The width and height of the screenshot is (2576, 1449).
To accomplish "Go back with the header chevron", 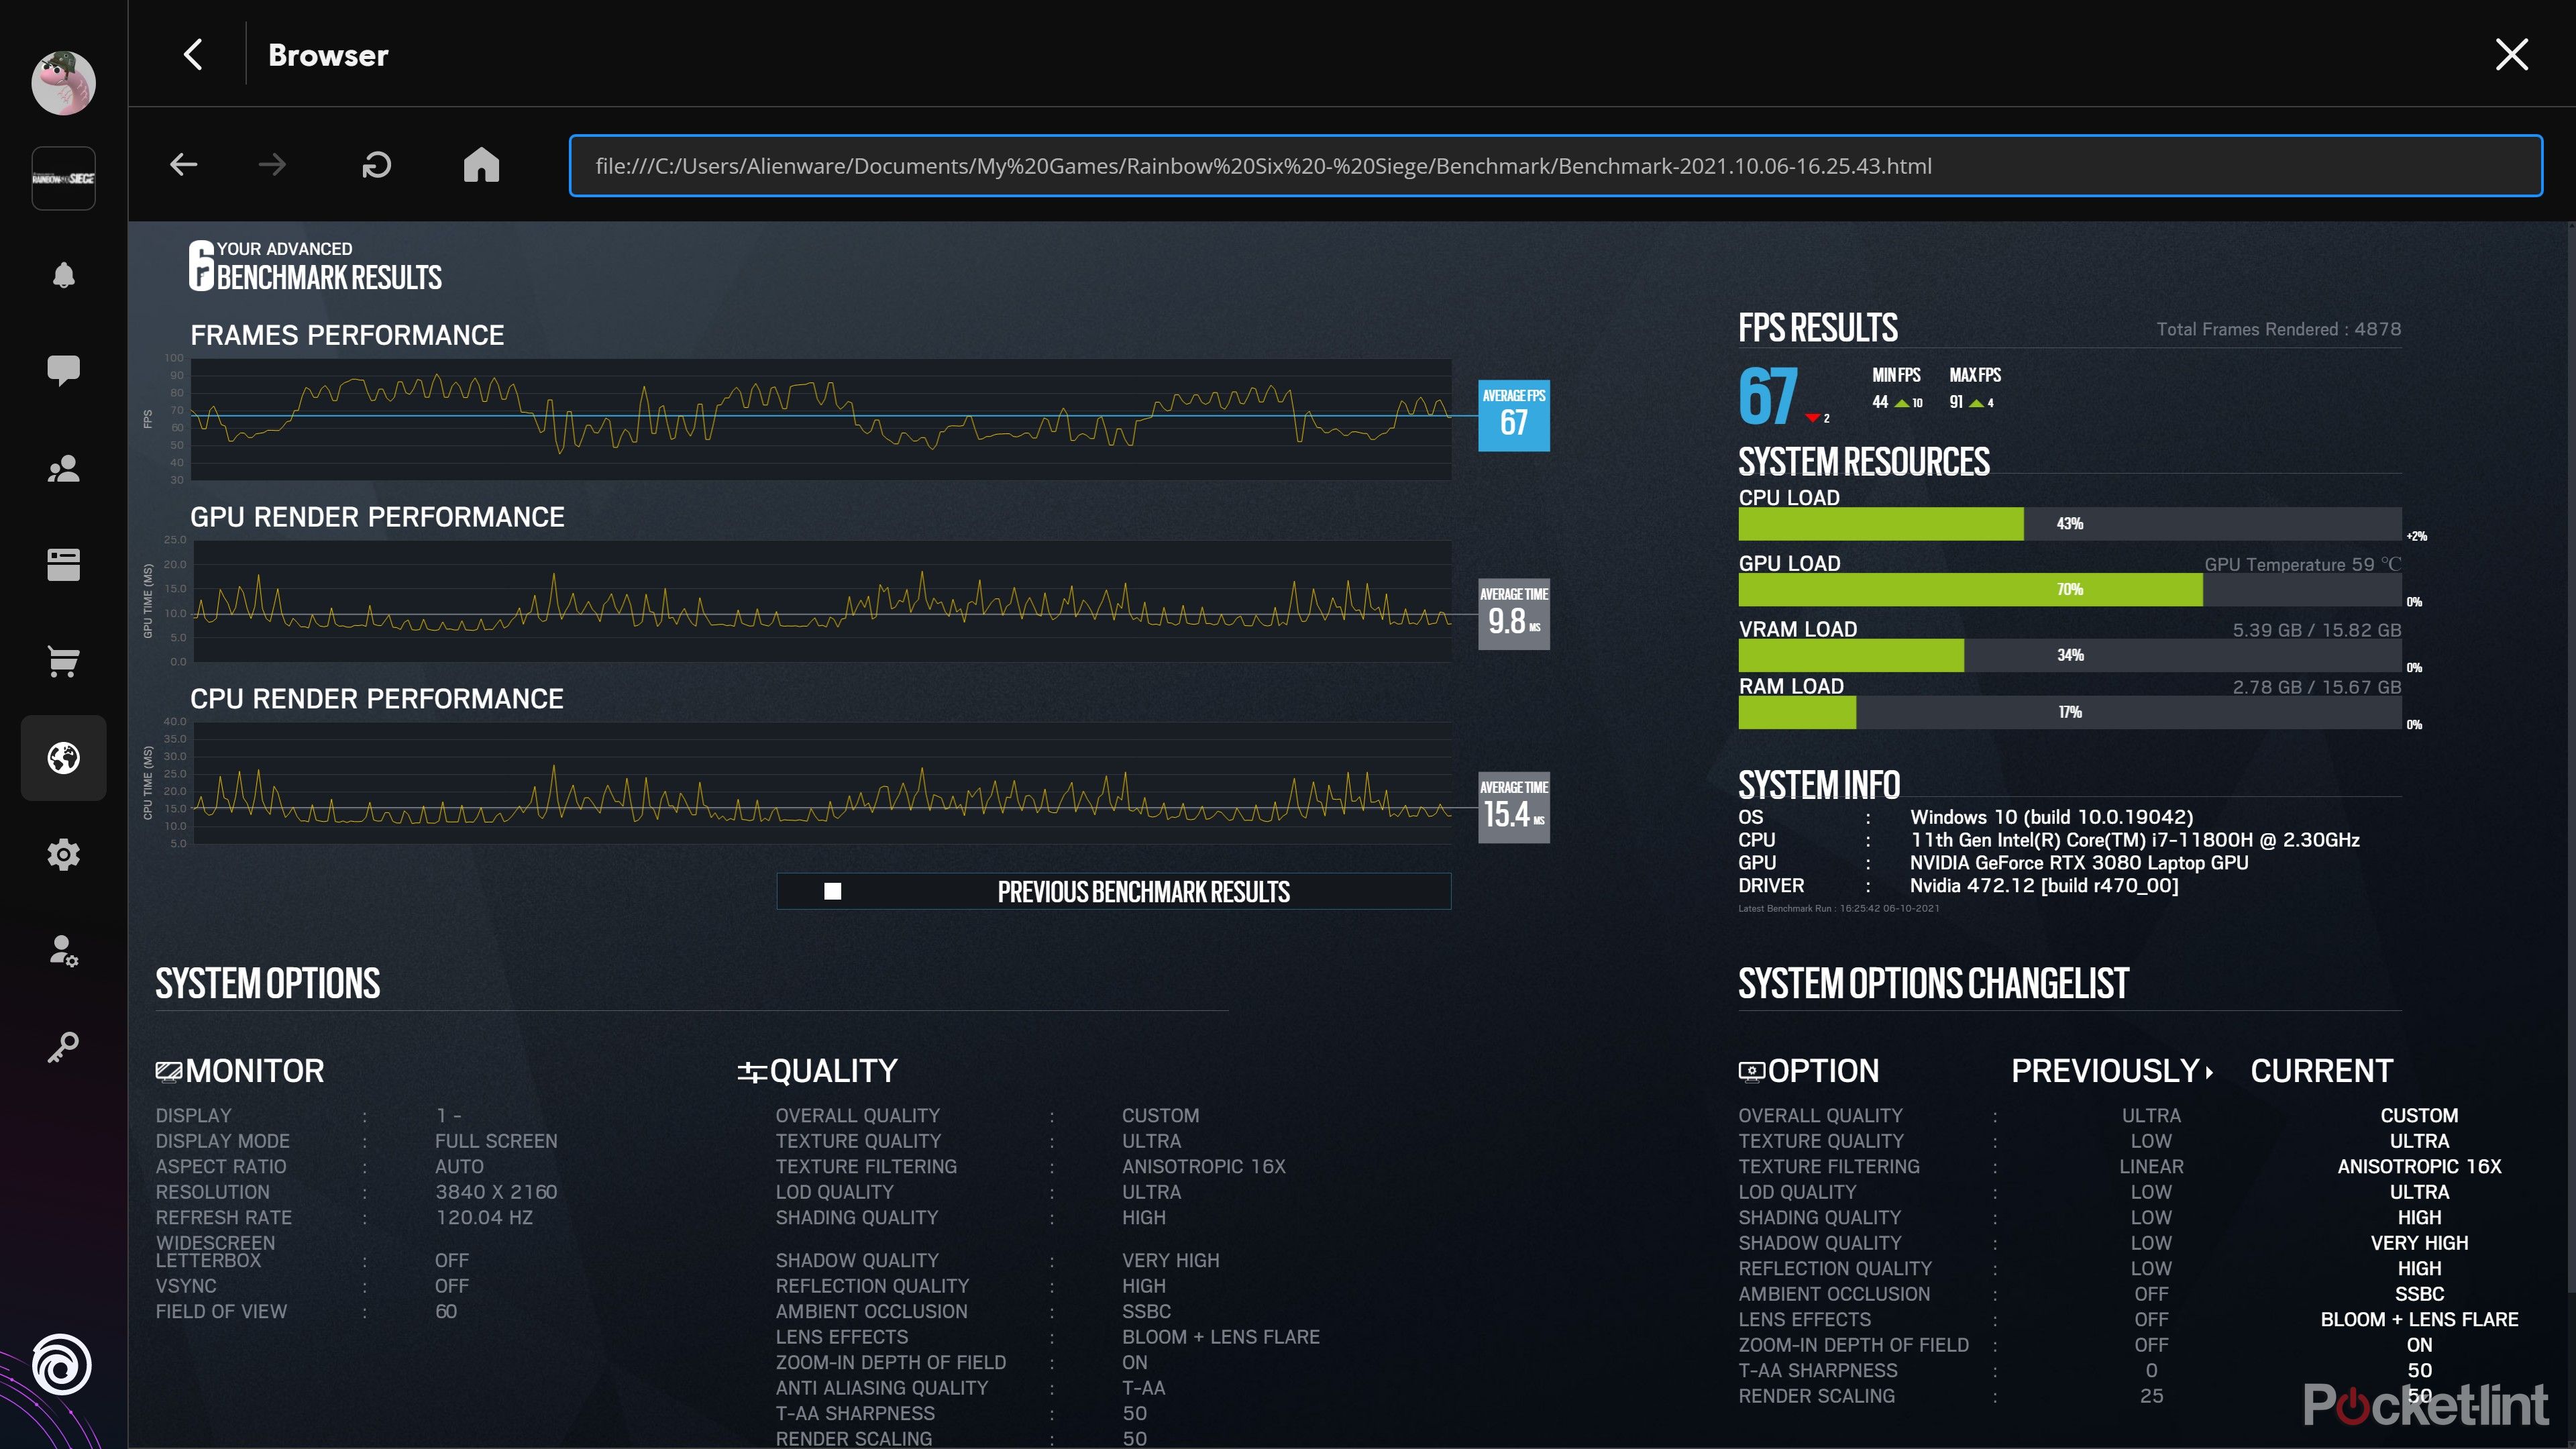I will pyautogui.click(x=194, y=55).
